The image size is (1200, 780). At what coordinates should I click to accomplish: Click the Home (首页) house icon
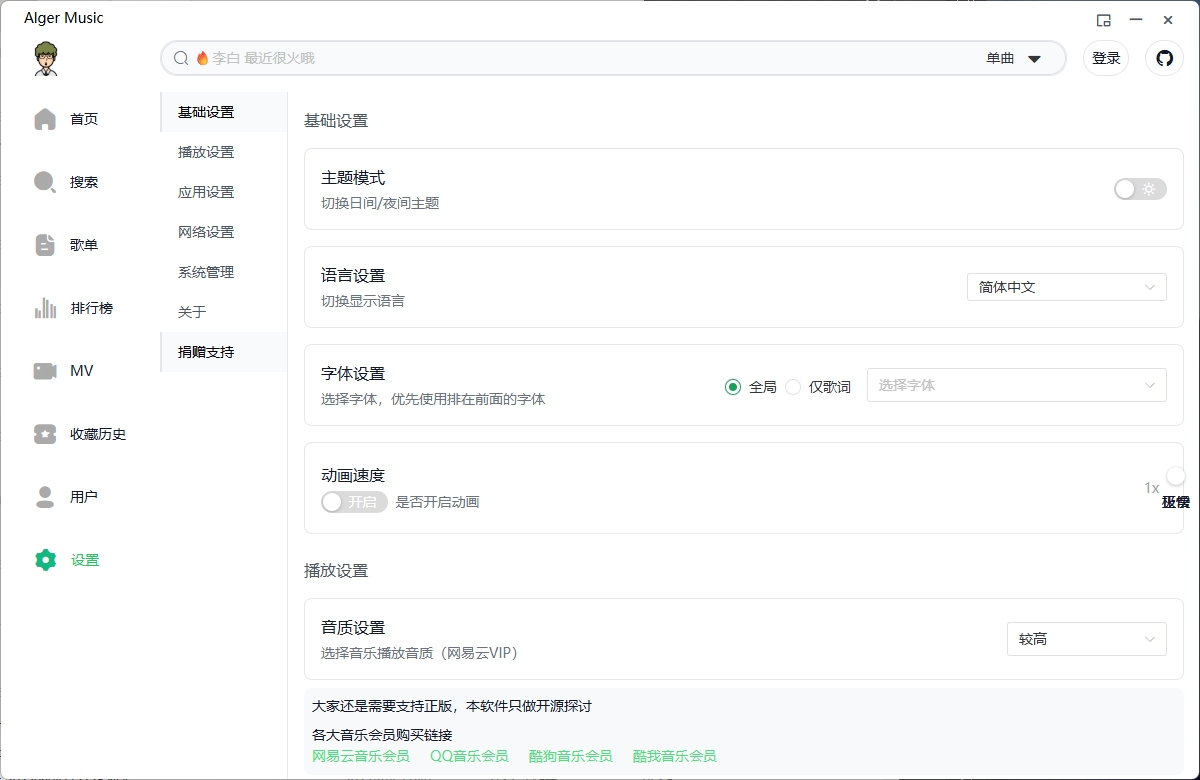pyautogui.click(x=45, y=119)
